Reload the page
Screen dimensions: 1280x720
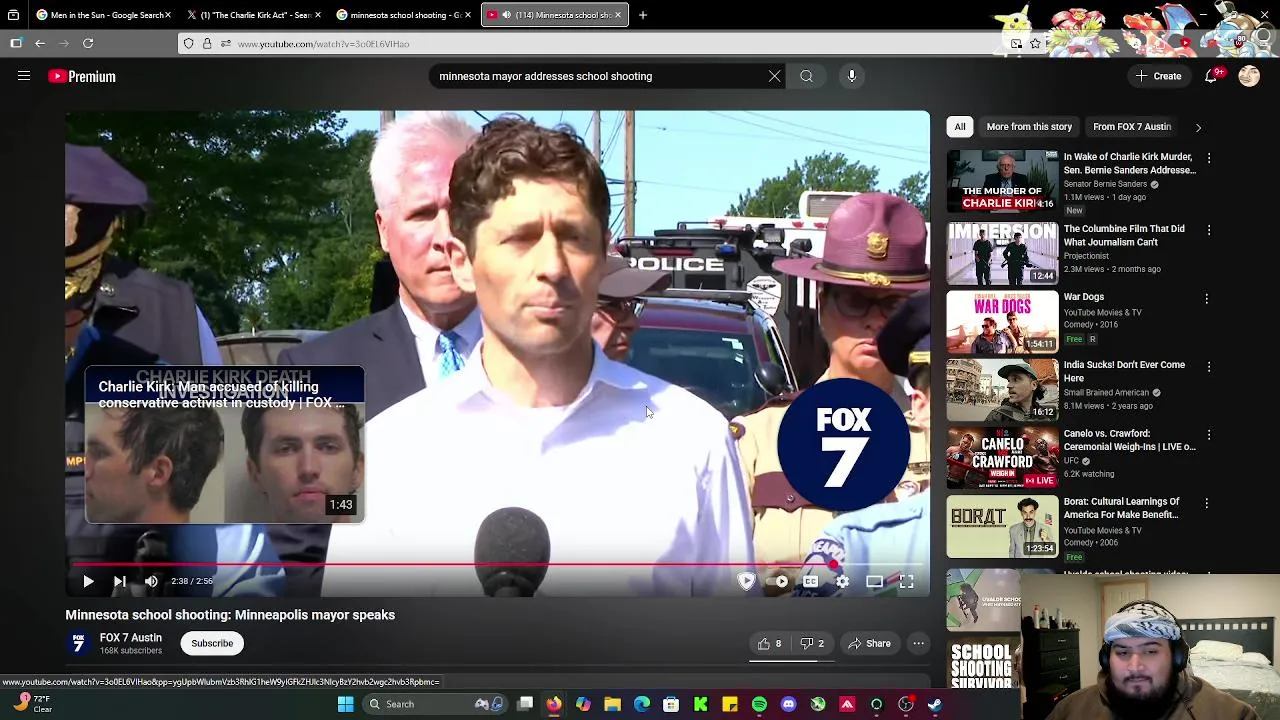point(88,43)
